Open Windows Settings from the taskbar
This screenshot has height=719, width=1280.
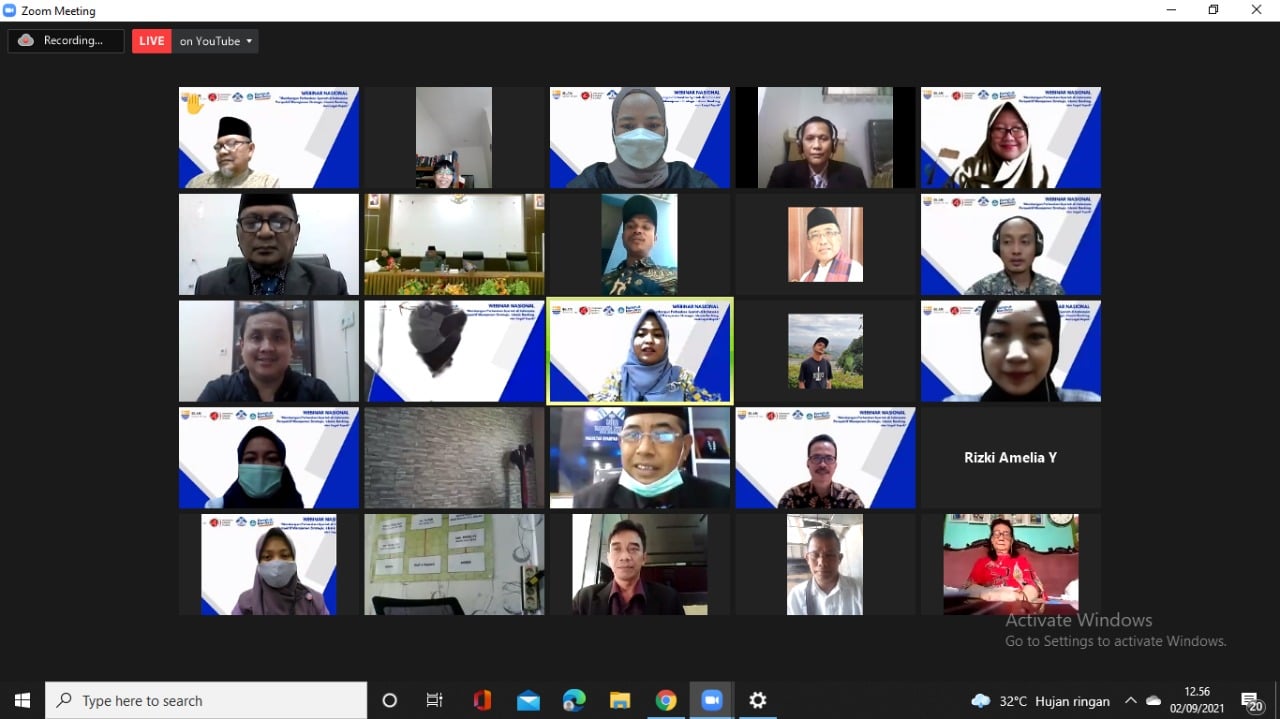click(757, 700)
